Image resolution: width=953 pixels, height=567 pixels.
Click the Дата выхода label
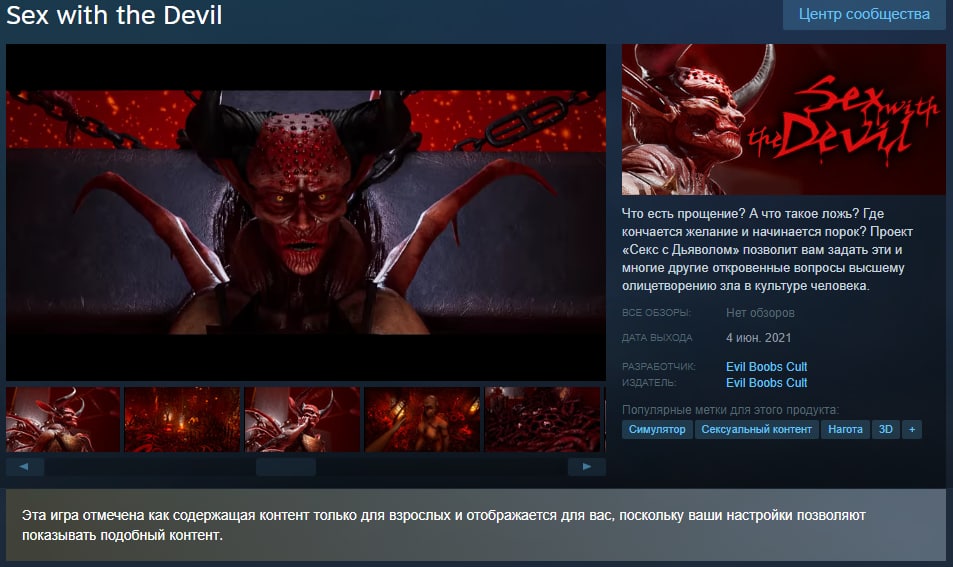pos(657,338)
